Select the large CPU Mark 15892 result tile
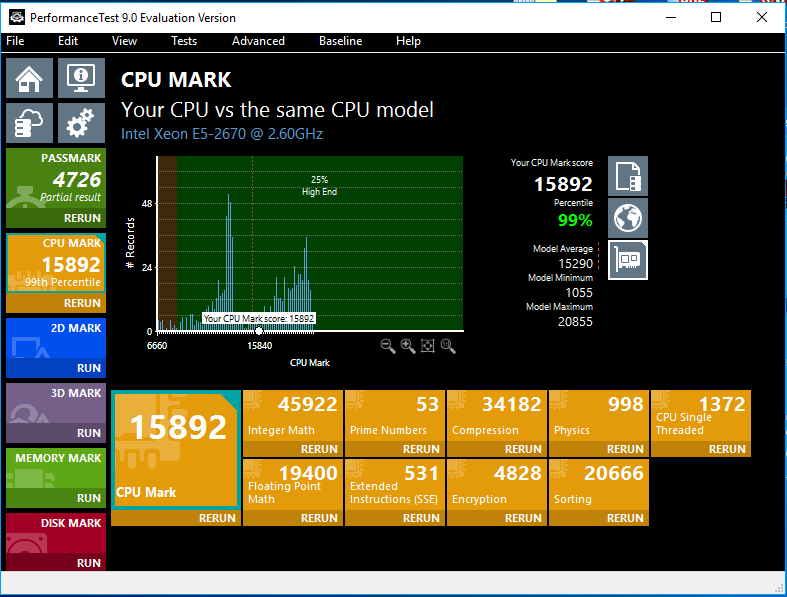787x597 pixels. pos(176,450)
